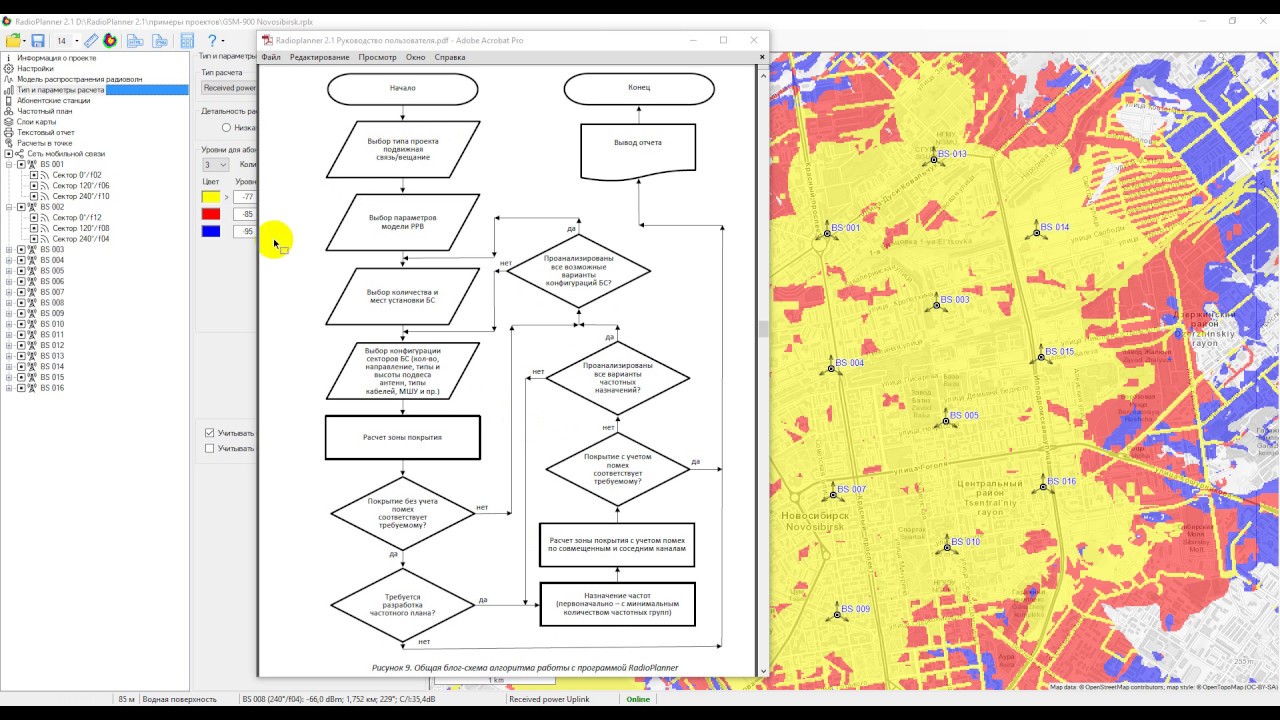Click the Acrobat vertical scrollbar thumb

(x=763, y=328)
